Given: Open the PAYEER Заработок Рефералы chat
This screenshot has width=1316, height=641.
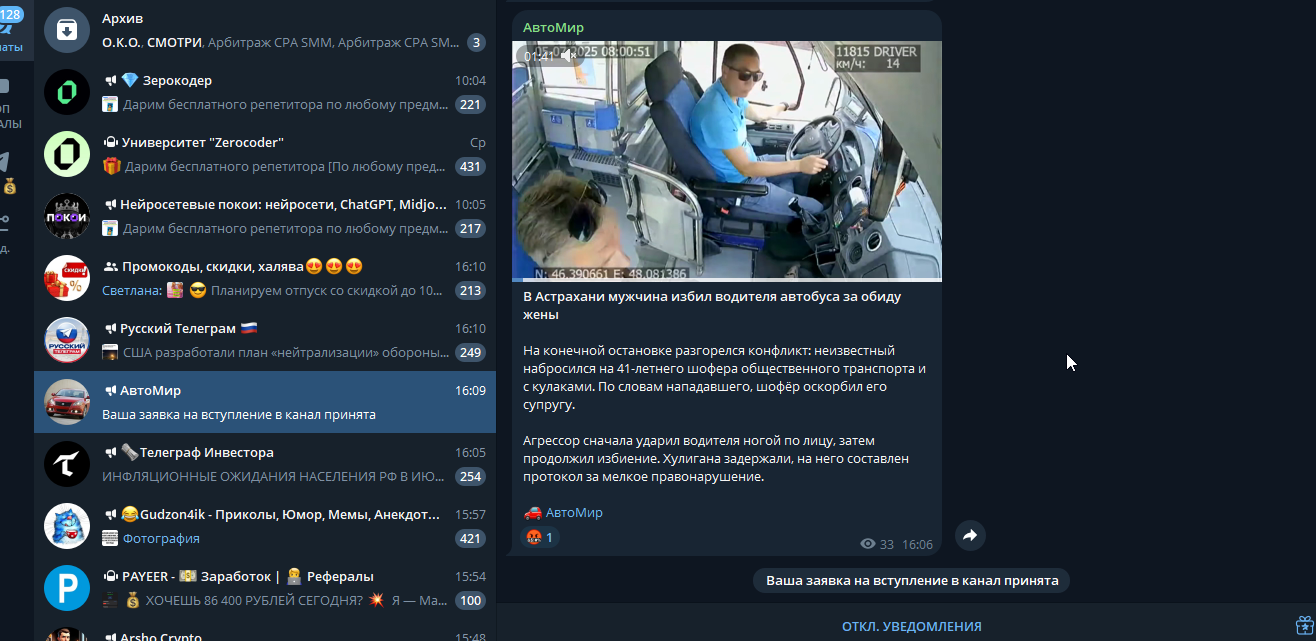Looking at the screenshot, I should [x=265, y=588].
